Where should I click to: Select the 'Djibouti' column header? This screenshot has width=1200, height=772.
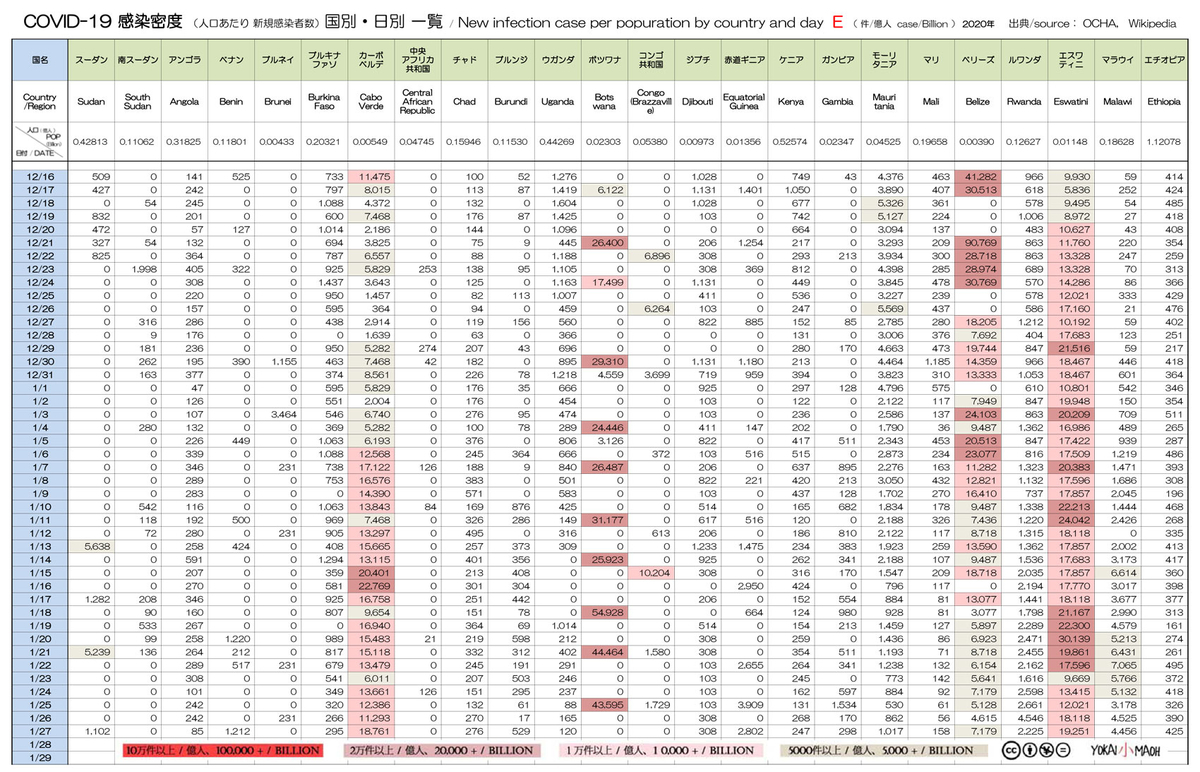(697, 102)
